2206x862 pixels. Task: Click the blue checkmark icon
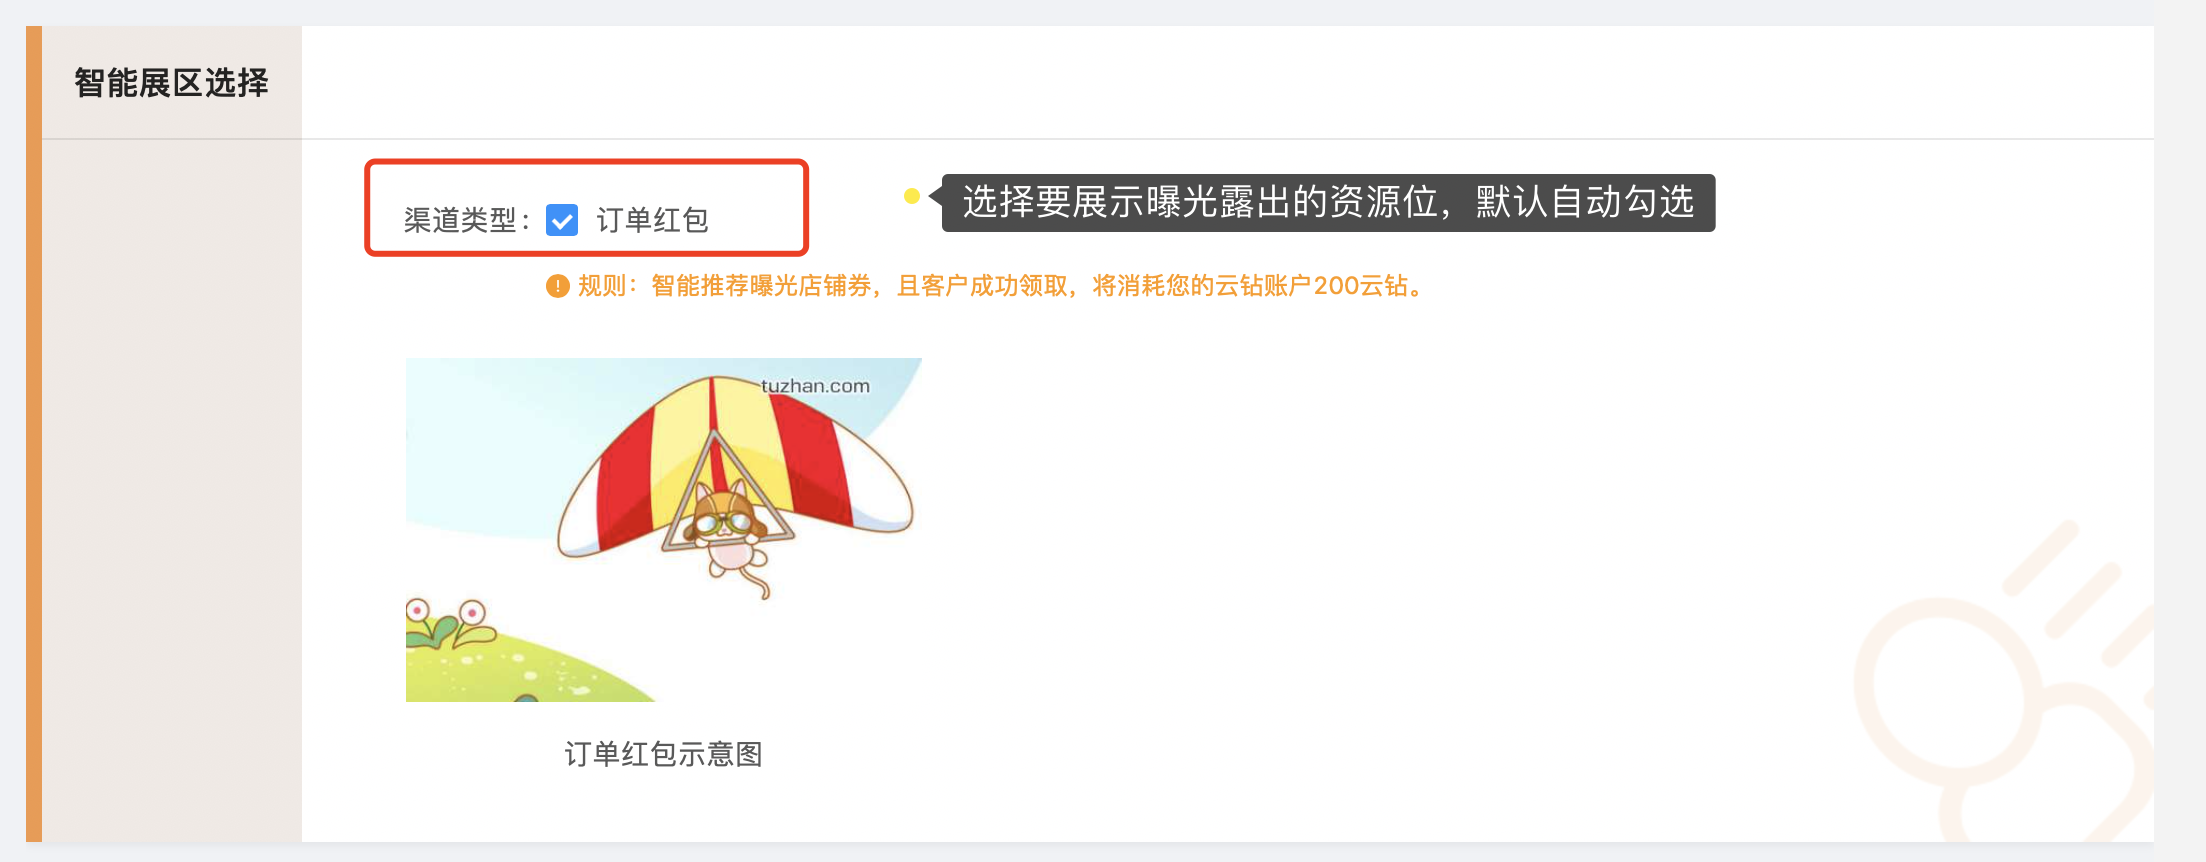[x=562, y=220]
